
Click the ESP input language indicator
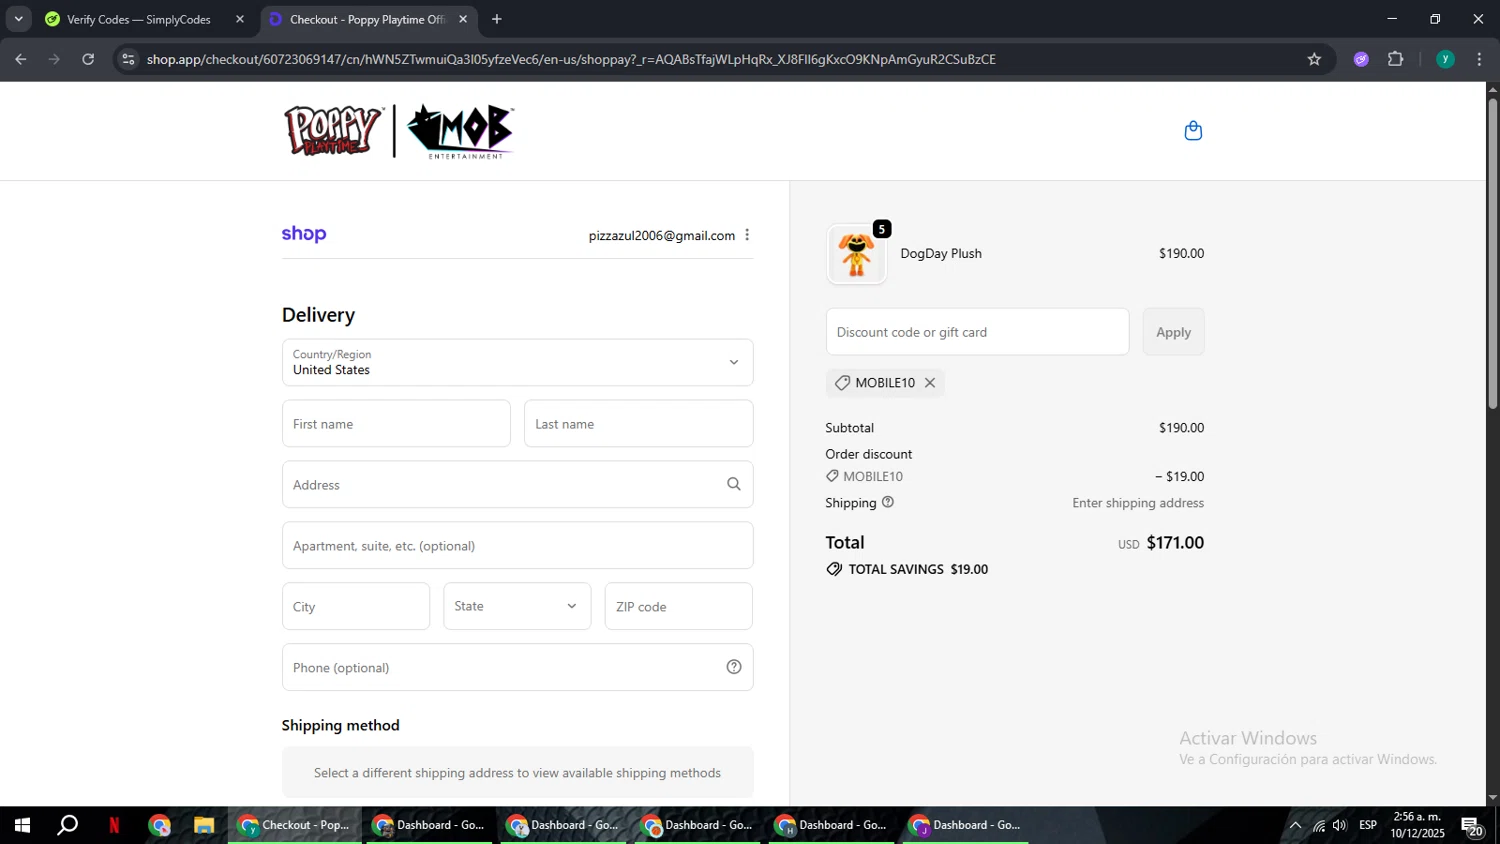click(x=1368, y=825)
